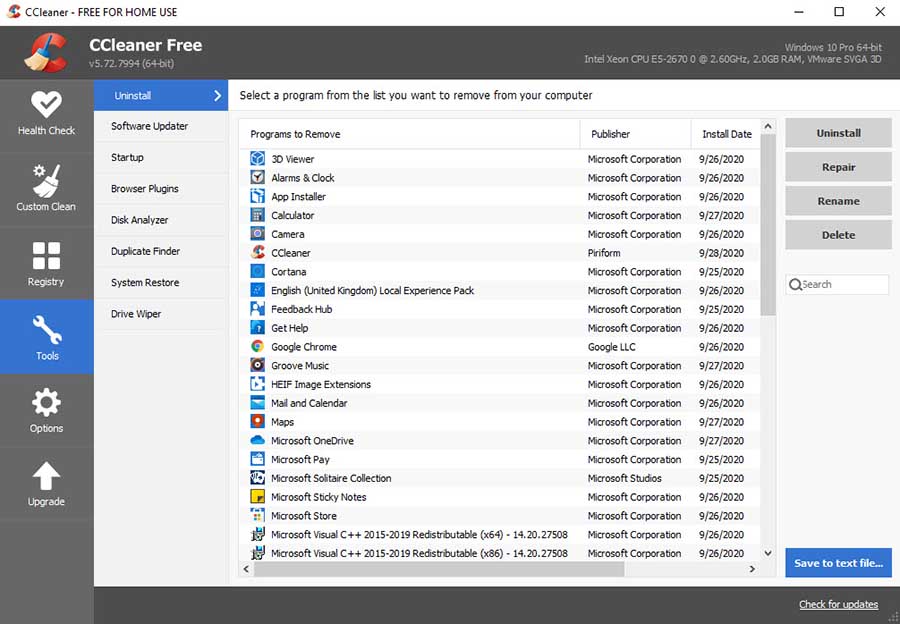Screen dimensions: 900x624
Task: Click the horizontal scrollbar thumb
Action: (439, 569)
